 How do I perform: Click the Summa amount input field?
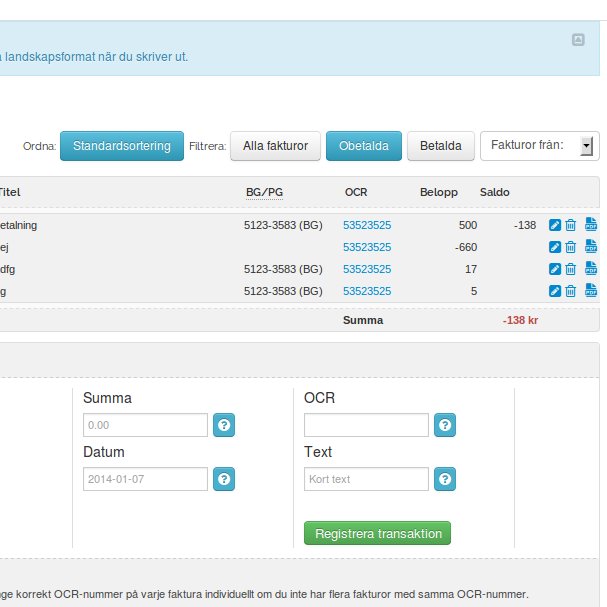146,425
